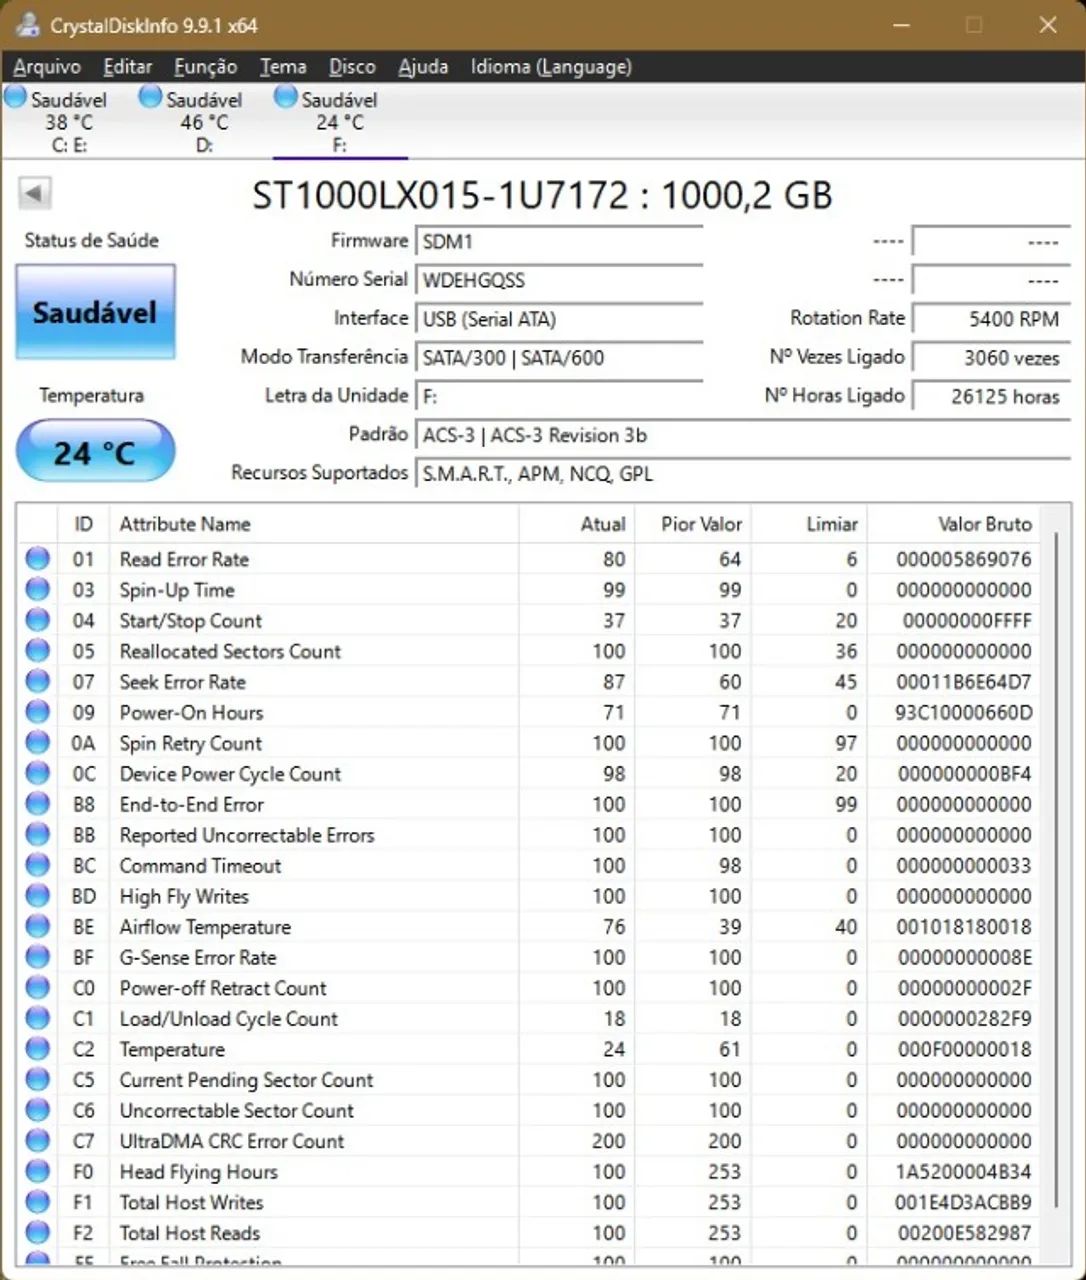The image size is (1086, 1280).
Task: Click status orb of Spin-Up Time row
Action: (38, 590)
